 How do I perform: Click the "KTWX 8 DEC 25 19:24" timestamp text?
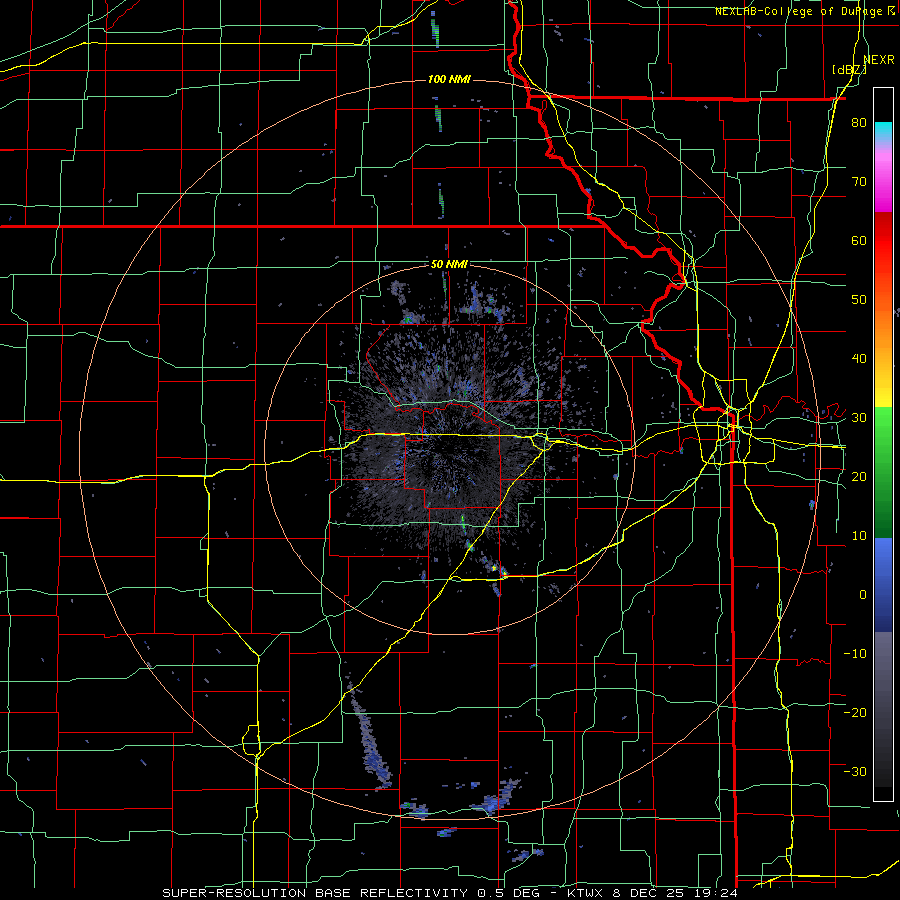click(652, 893)
